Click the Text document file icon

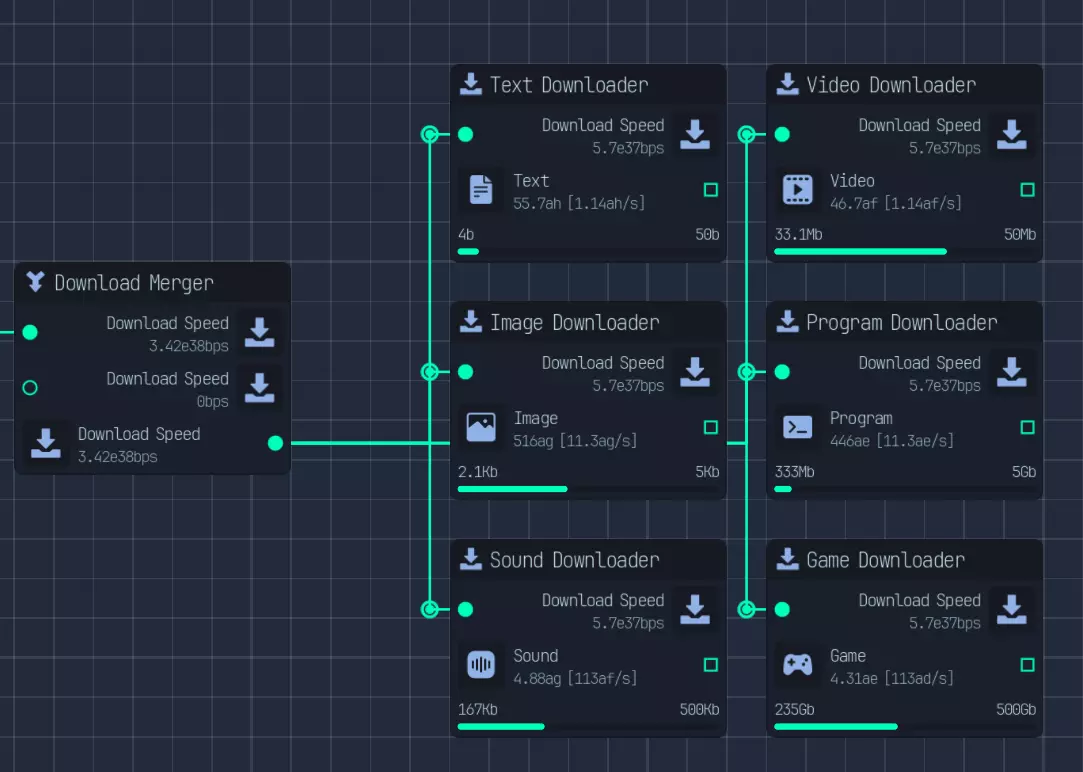pyautogui.click(x=481, y=190)
